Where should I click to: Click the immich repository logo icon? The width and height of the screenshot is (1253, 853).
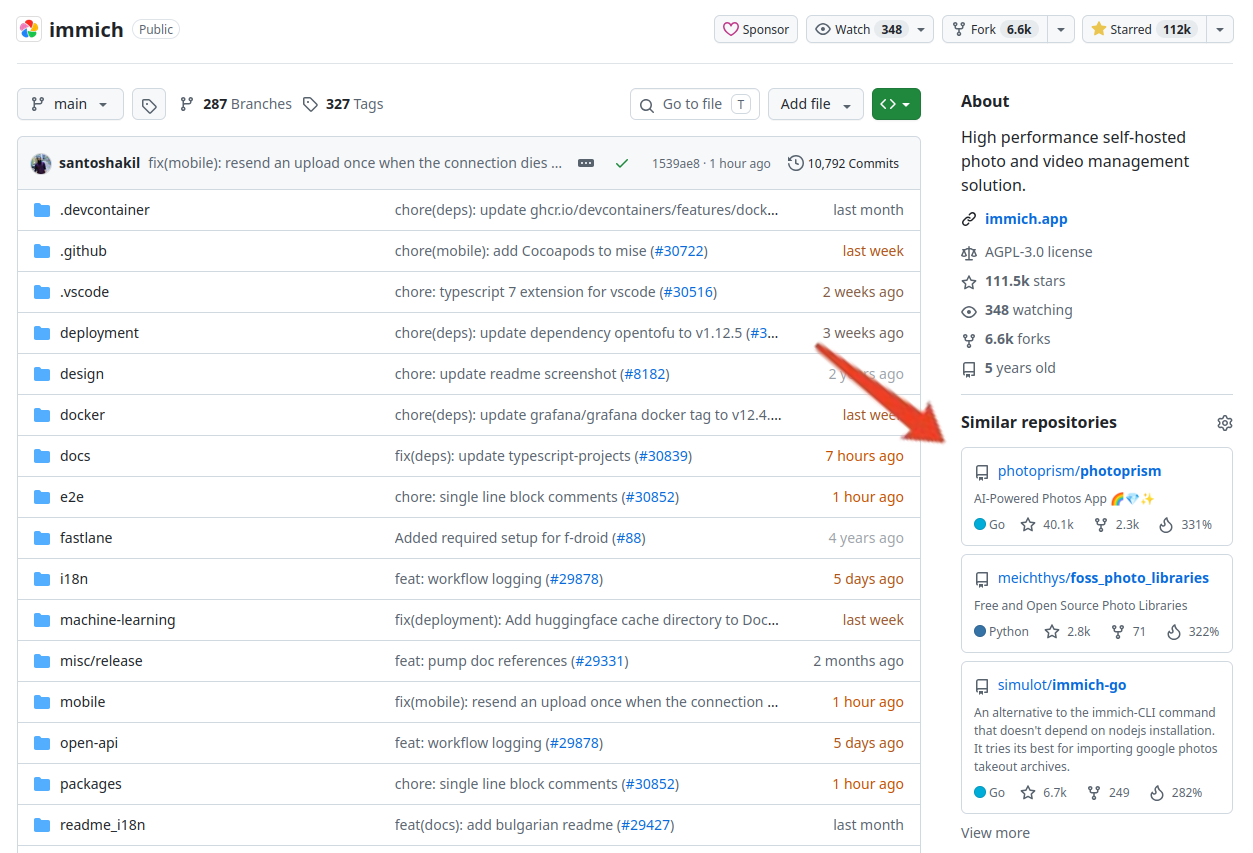click(29, 29)
